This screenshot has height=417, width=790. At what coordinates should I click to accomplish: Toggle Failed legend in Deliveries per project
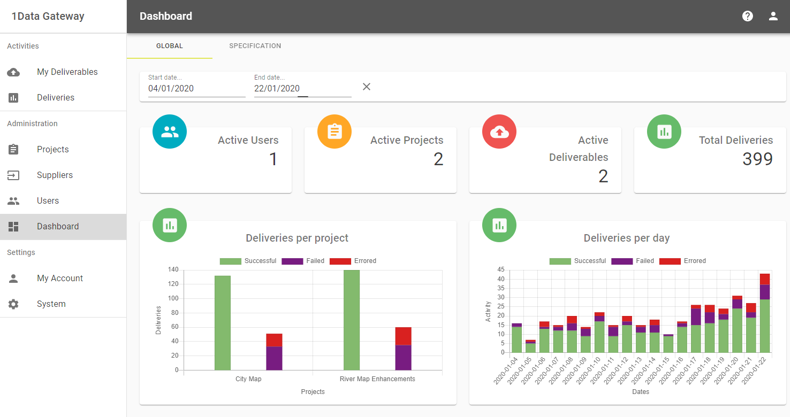(304, 261)
